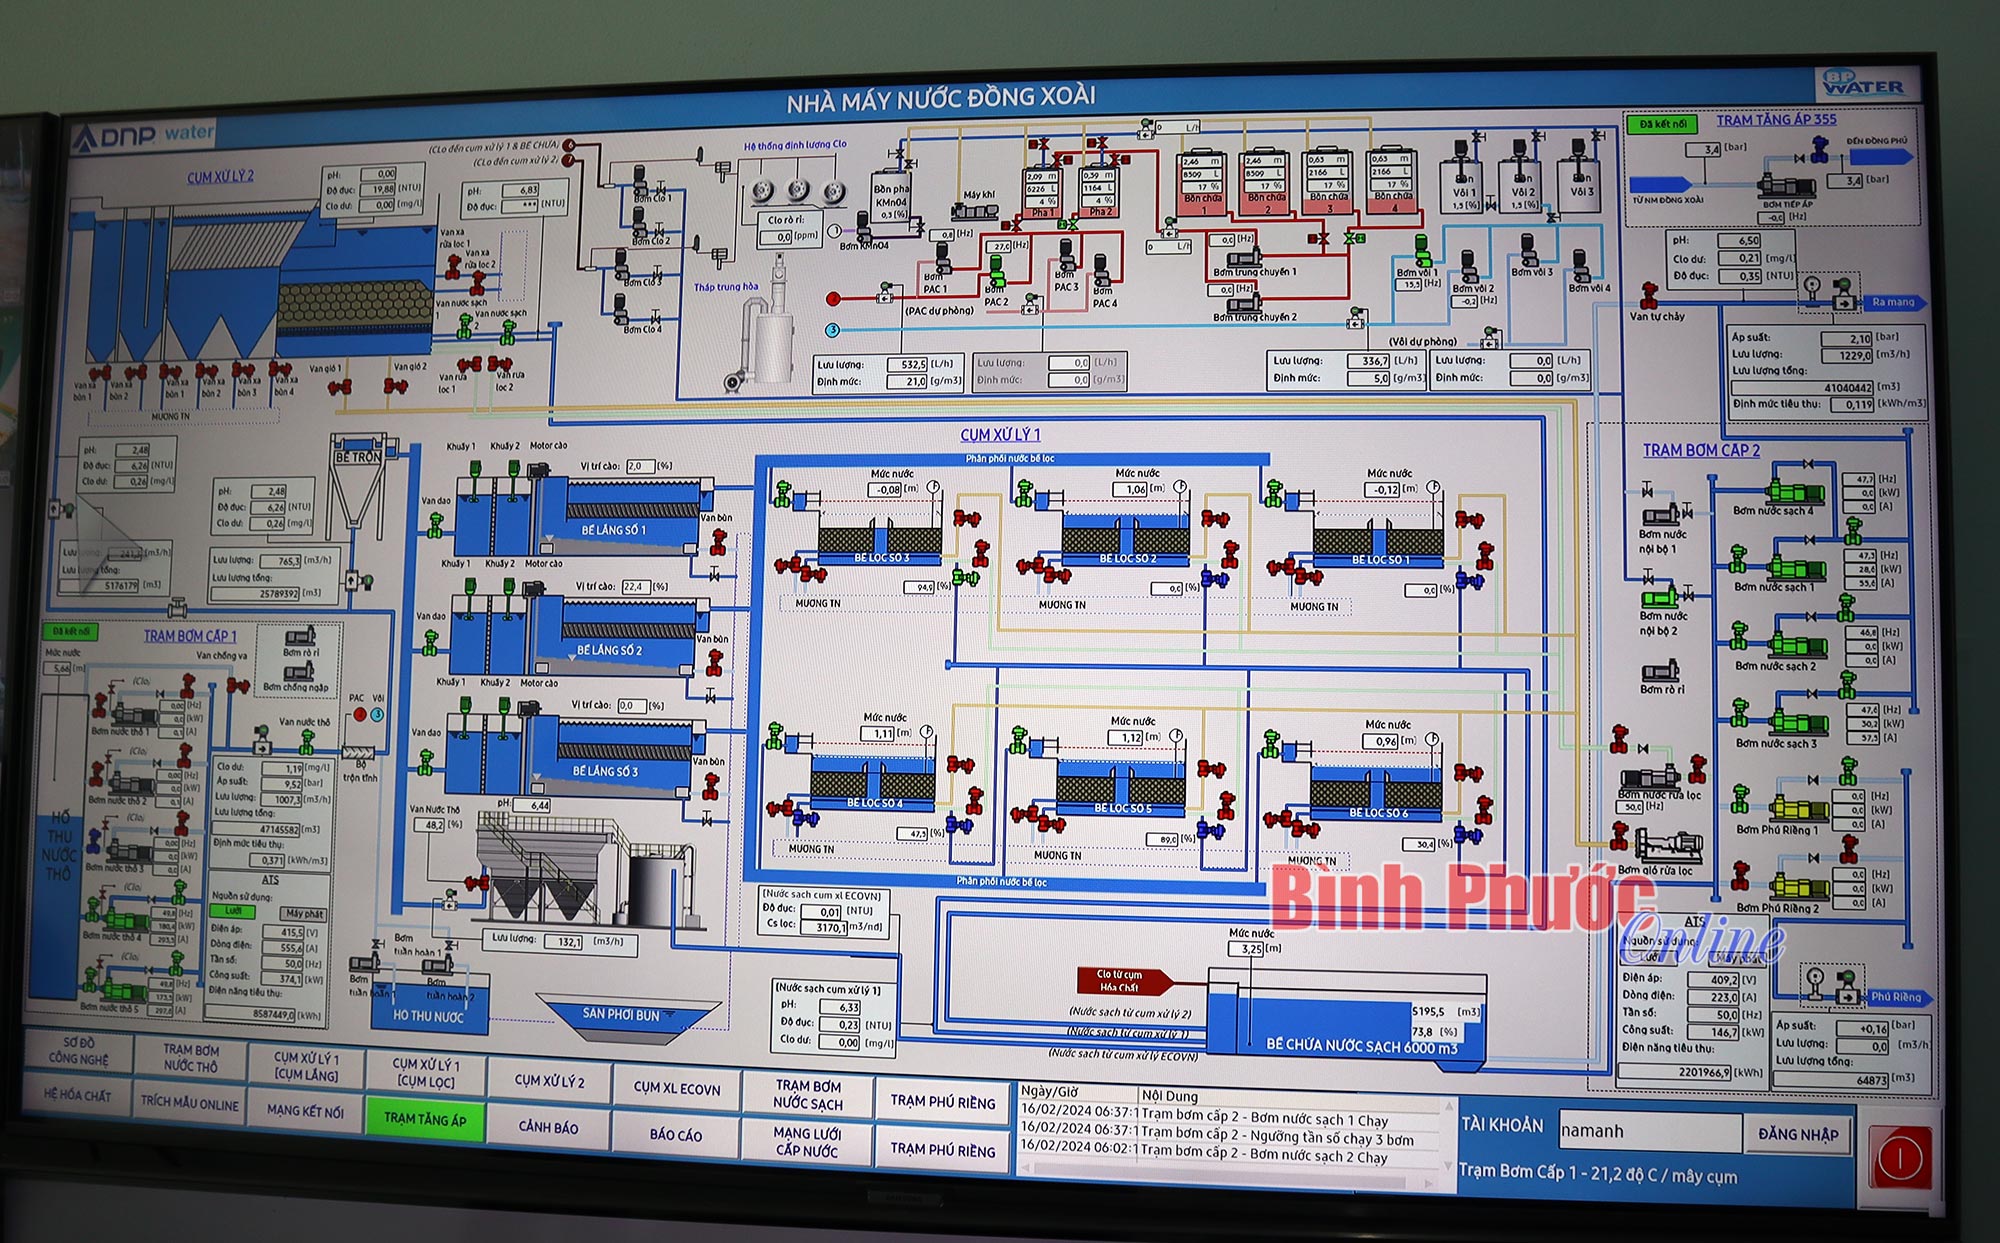Click the Bơm chống ngập pump icon
Screen dimensions: 2000x1243
[298, 672]
